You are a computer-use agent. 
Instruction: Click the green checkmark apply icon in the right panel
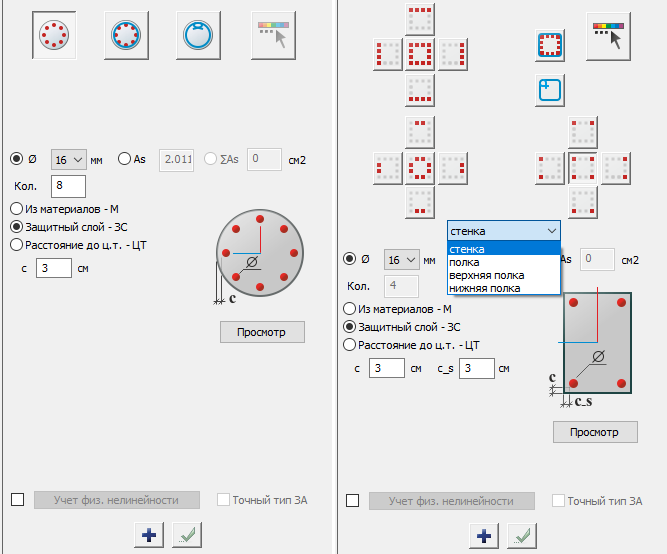[519, 535]
